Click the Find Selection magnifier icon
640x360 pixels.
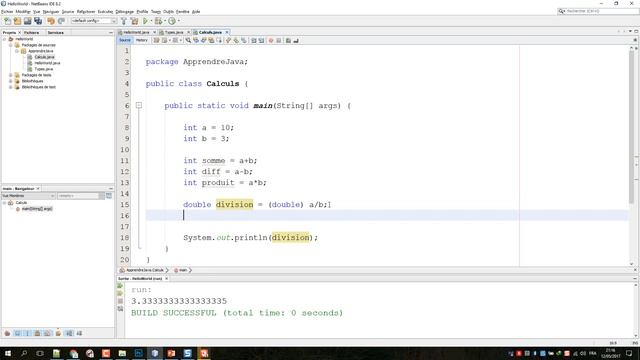pyautogui.click(x=188, y=40)
